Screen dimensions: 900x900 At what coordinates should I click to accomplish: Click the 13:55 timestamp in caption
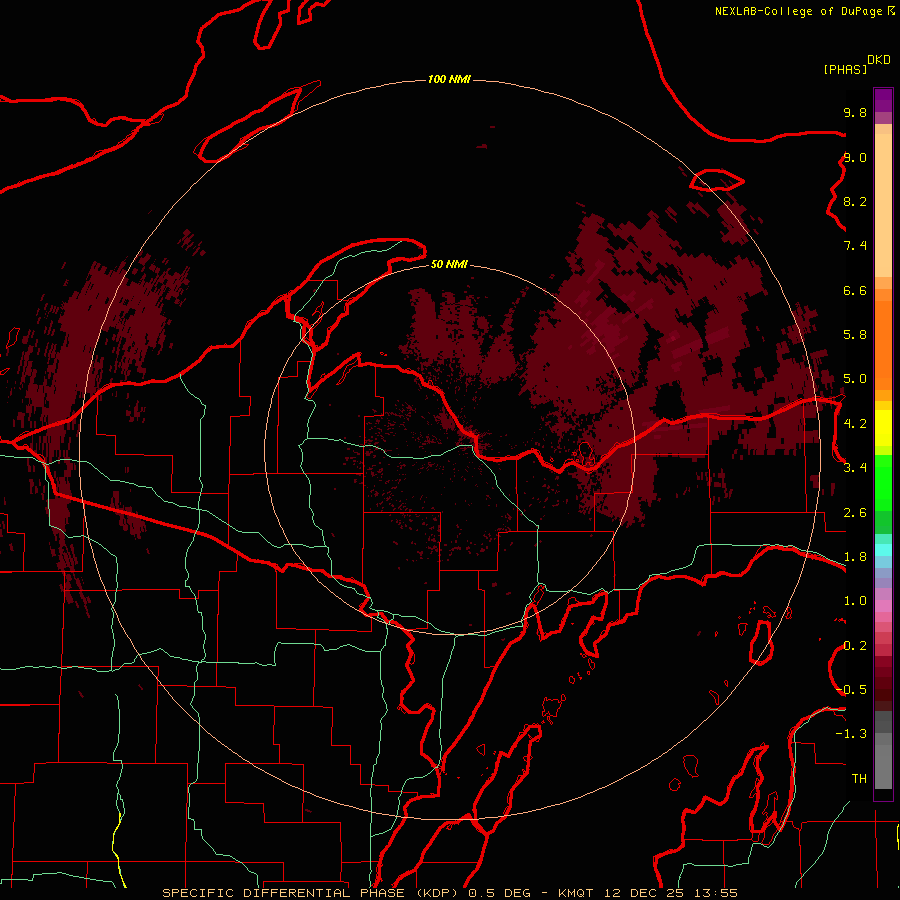(x=715, y=893)
